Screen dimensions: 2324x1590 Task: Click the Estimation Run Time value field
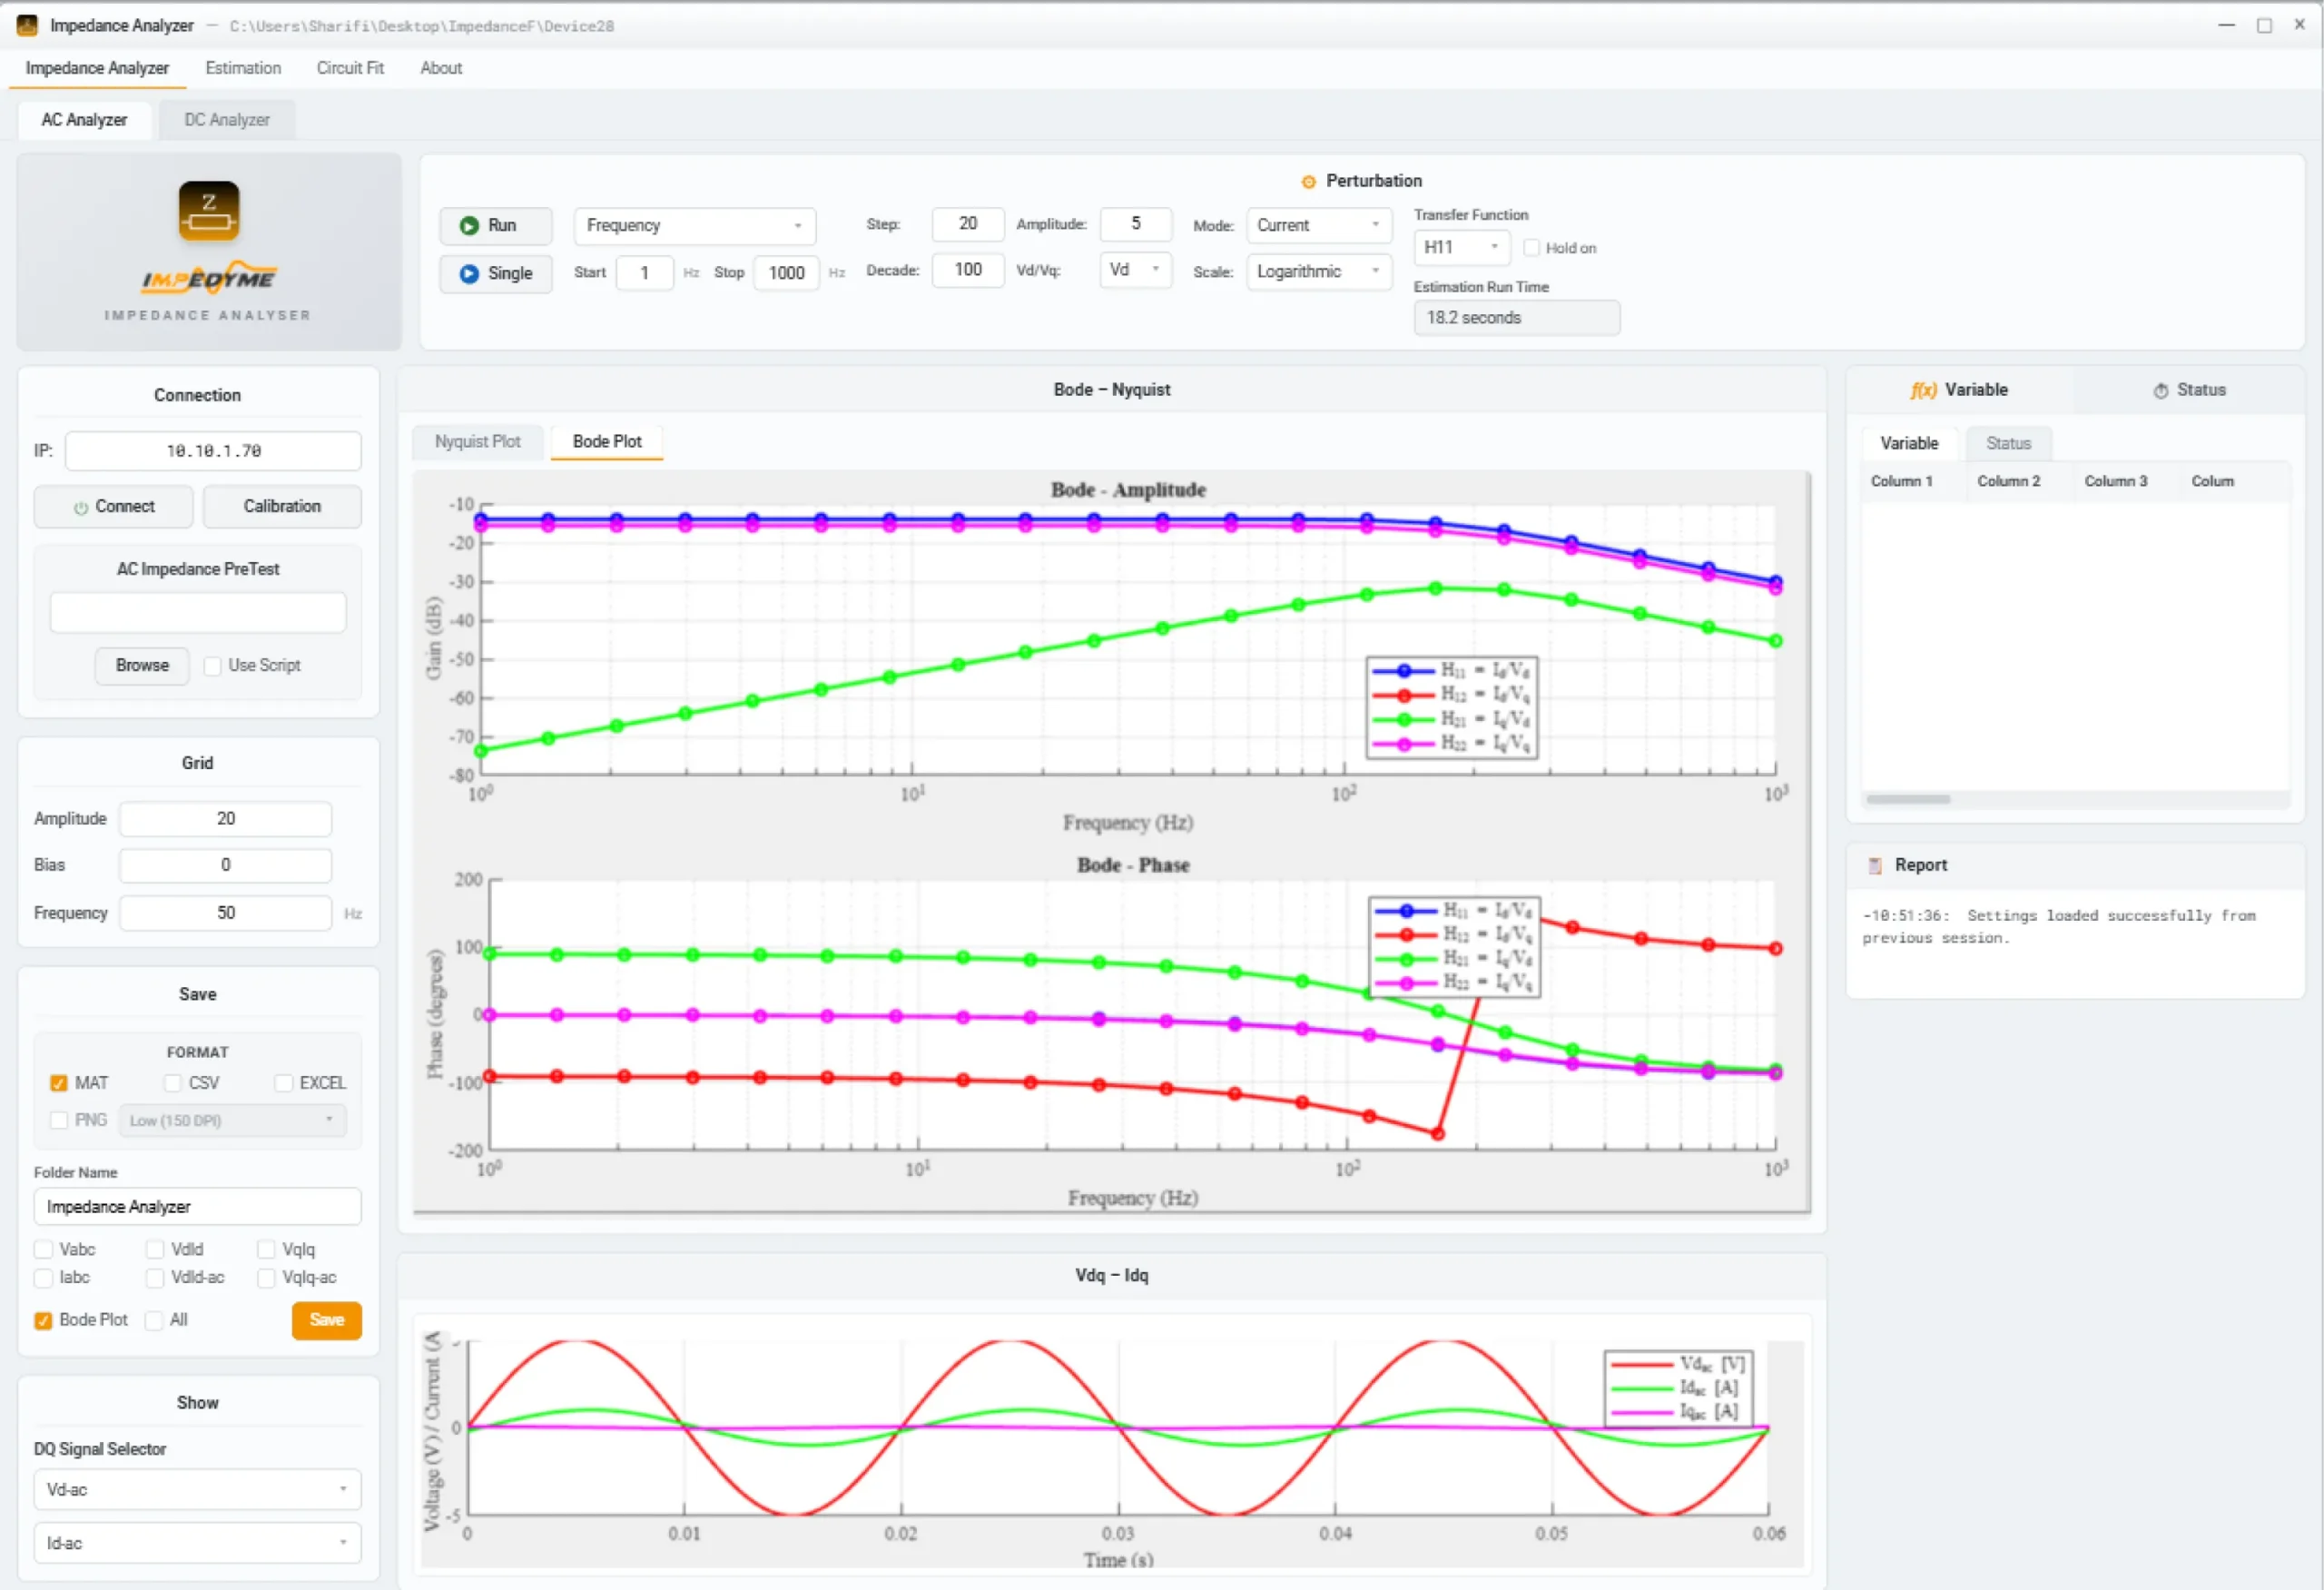(x=1516, y=318)
